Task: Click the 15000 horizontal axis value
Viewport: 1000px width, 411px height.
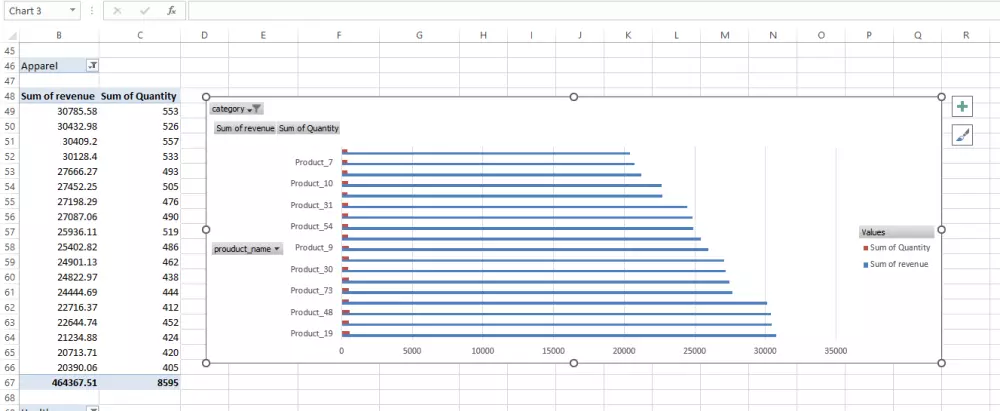Action: [x=553, y=350]
